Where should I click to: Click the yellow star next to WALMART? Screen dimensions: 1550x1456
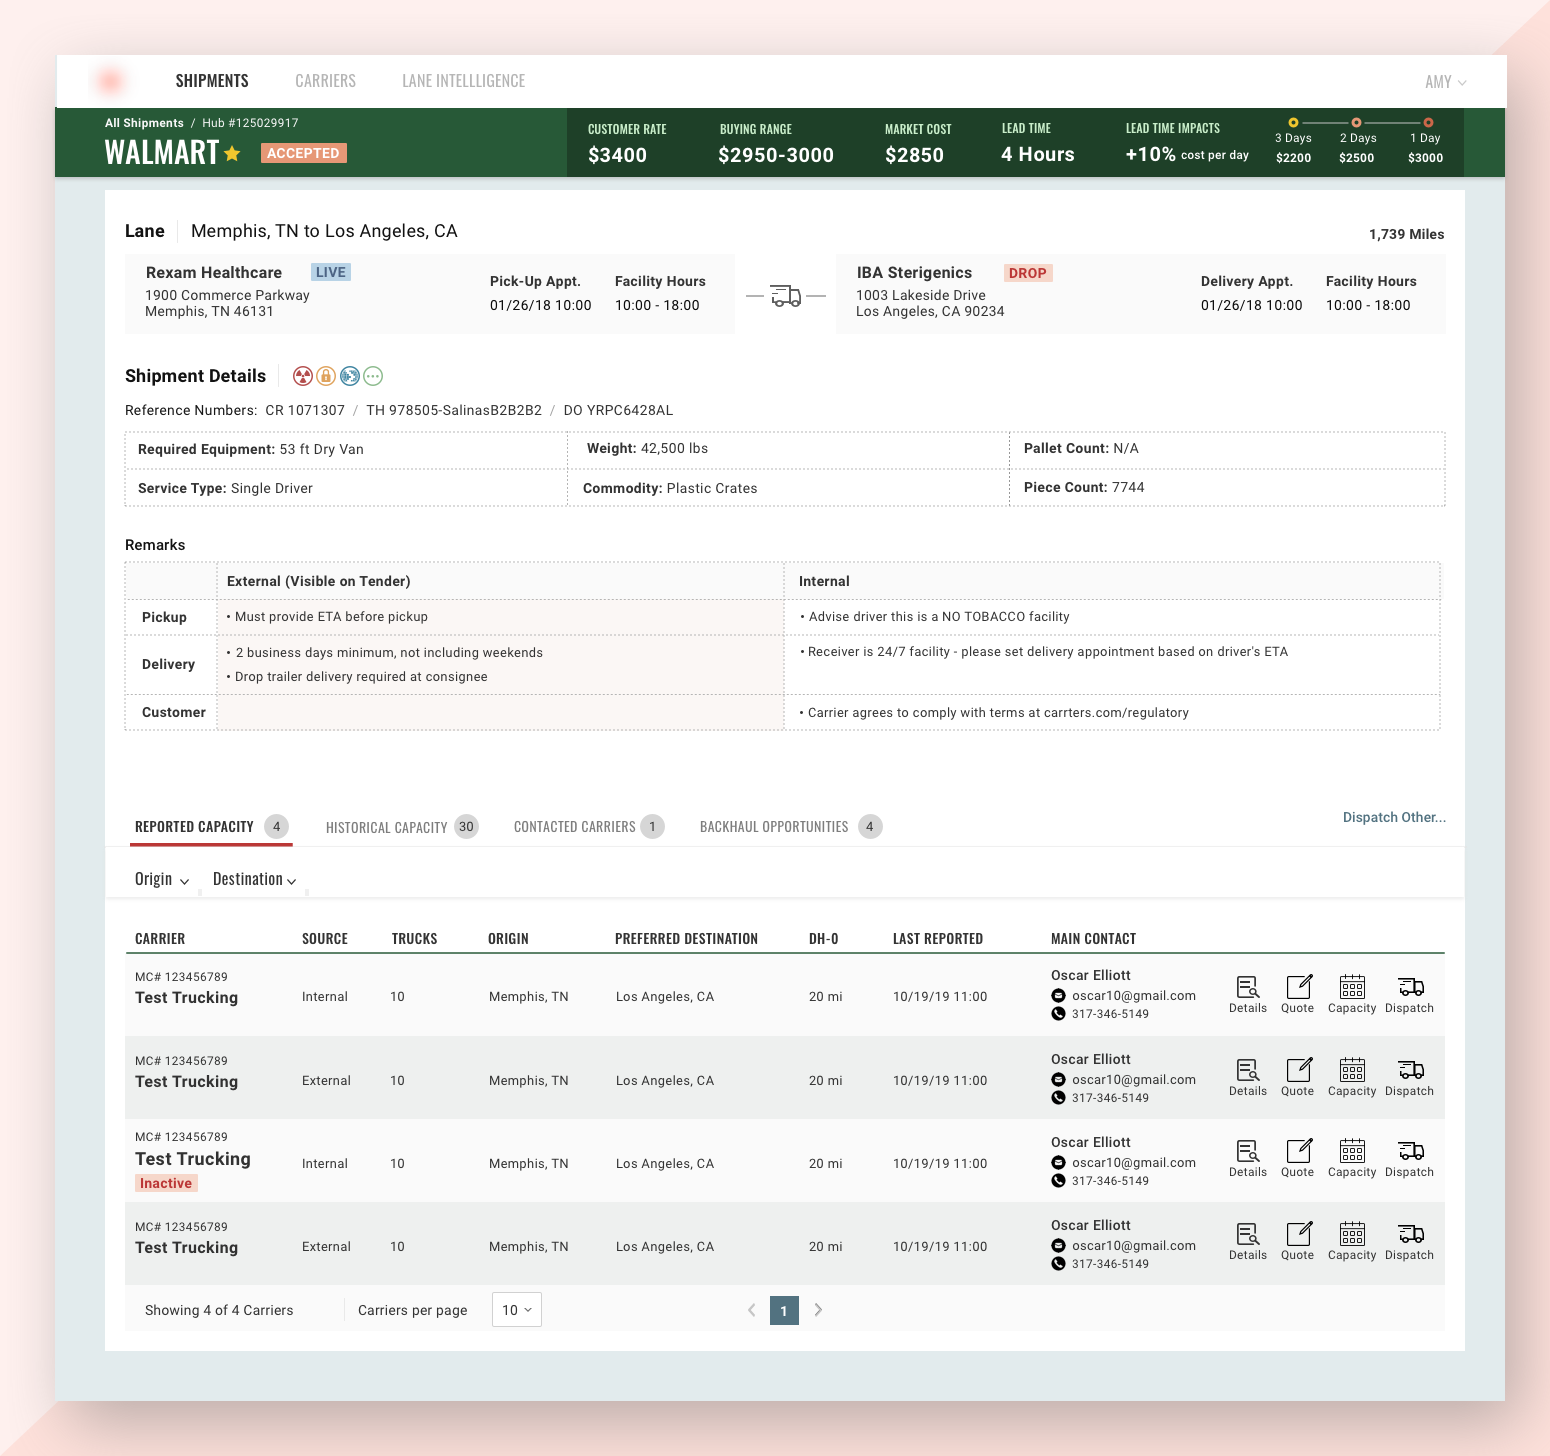(232, 153)
